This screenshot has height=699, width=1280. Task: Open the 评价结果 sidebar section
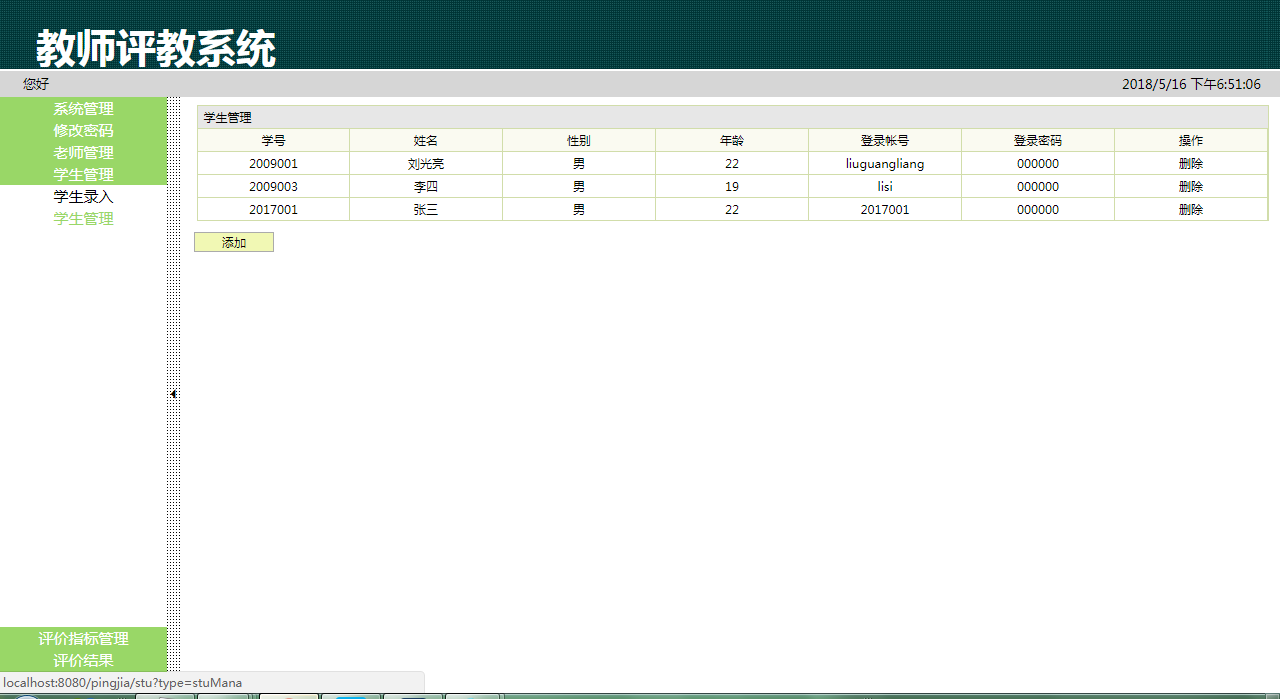83,661
